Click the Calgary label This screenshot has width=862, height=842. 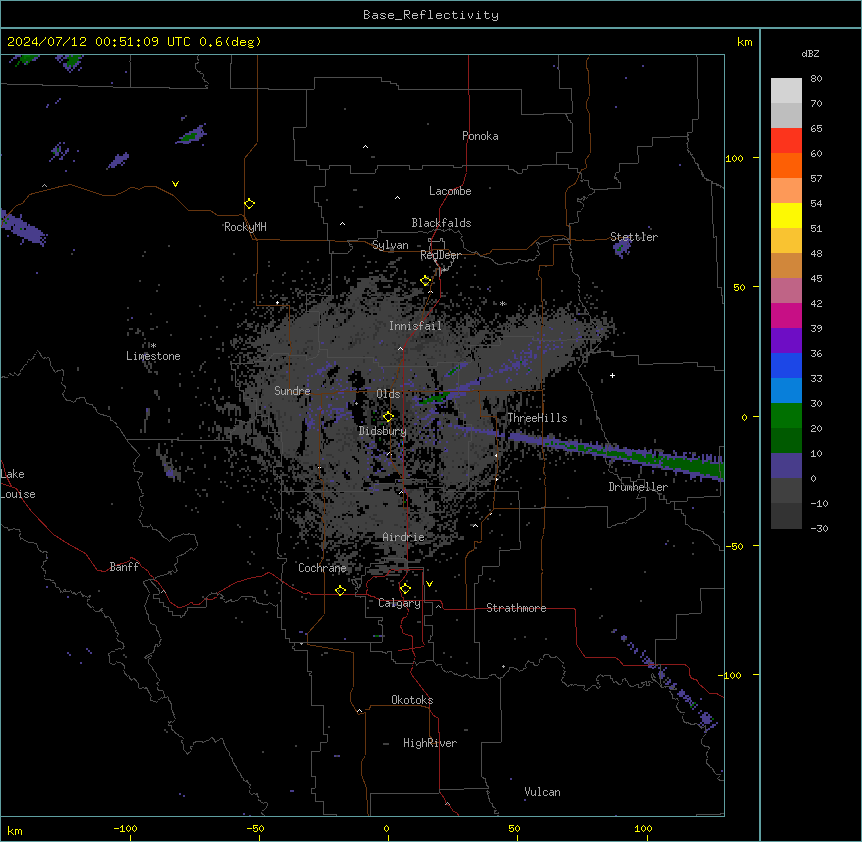[399, 603]
